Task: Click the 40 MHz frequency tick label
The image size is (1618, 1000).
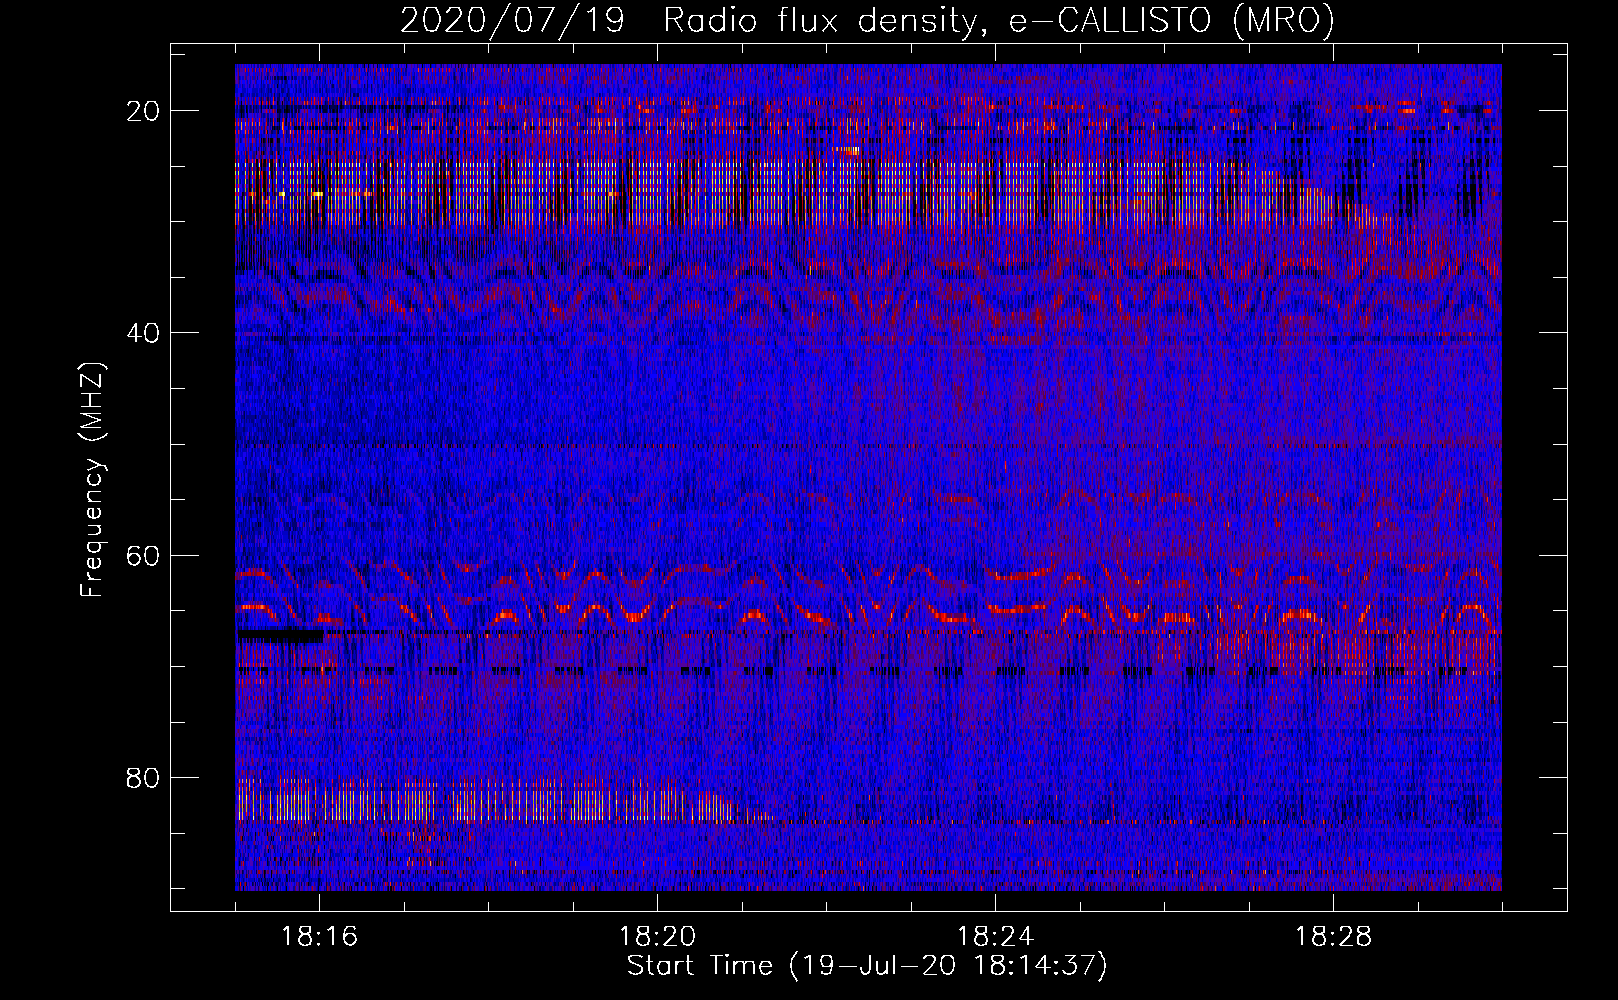Action: point(143,333)
